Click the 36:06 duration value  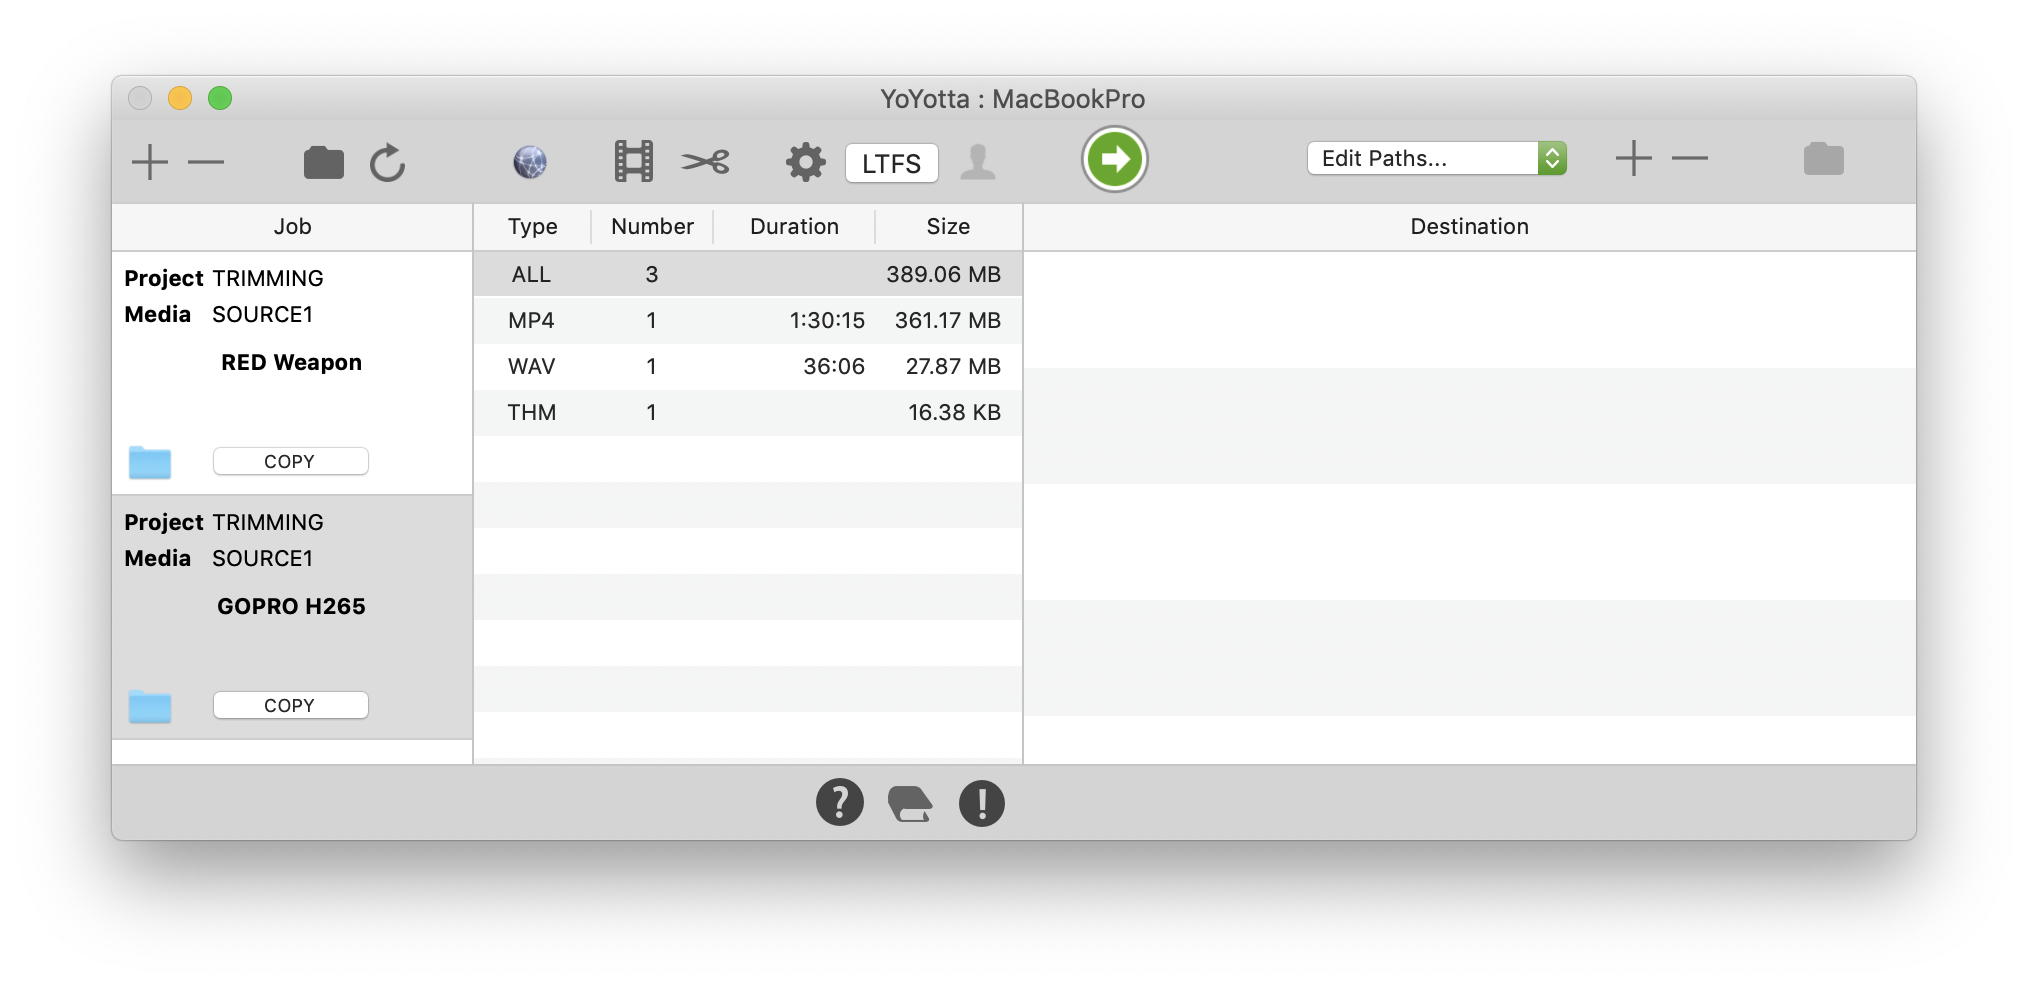(x=834, y=366)
